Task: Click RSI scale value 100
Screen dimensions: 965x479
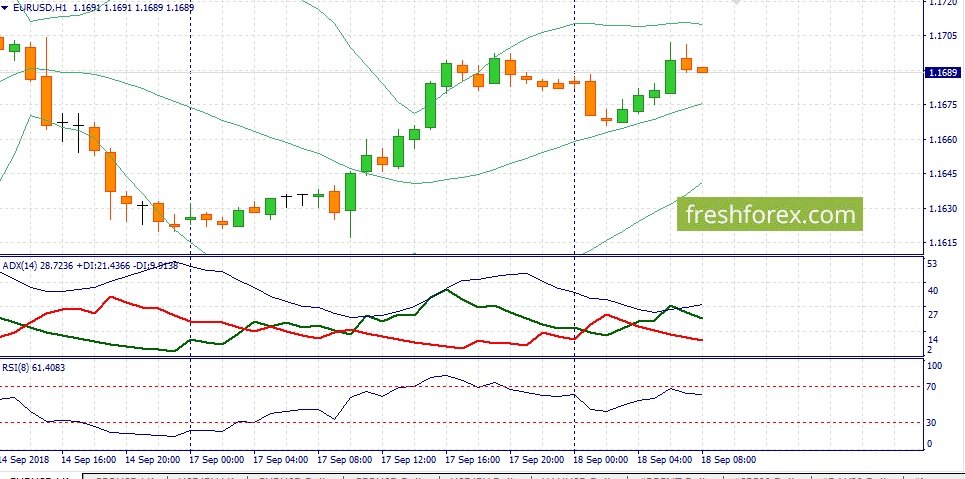Action: (x=934, y=366)
